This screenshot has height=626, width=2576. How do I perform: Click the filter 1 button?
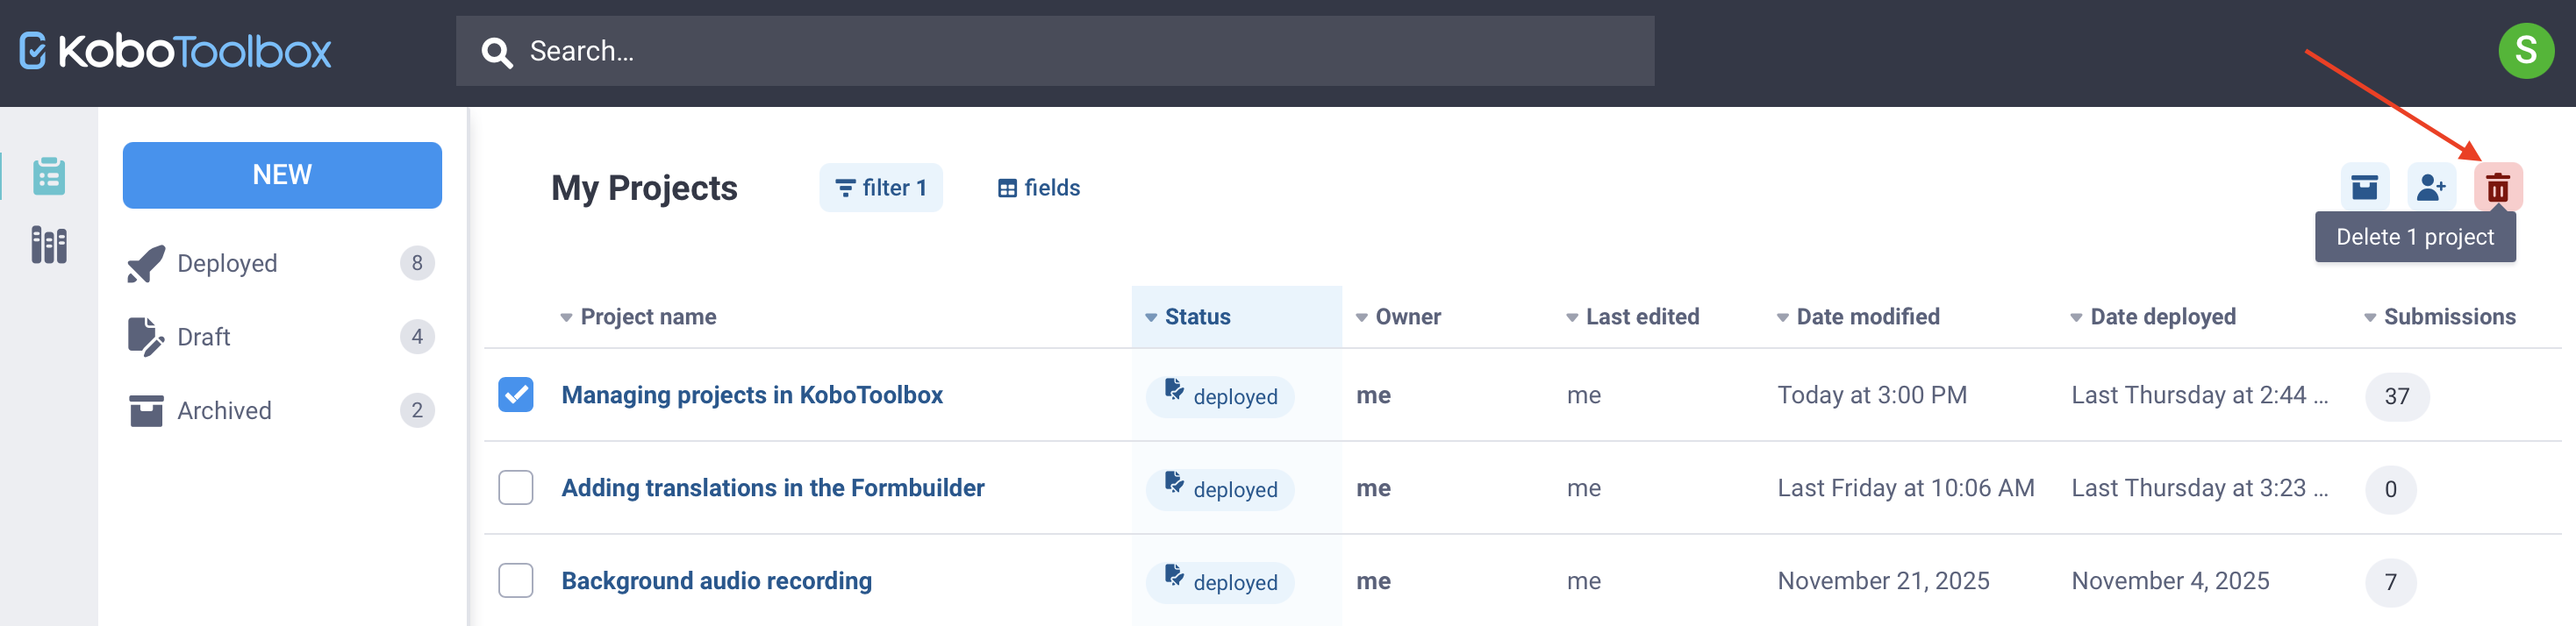click(880, 188)
